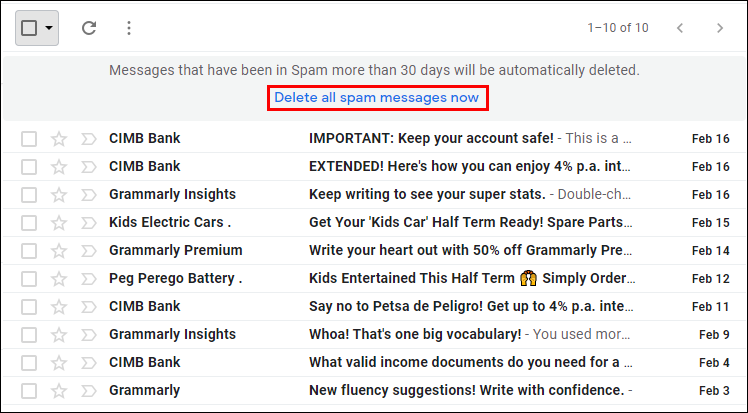The image size is (748, 413).
Task: Star the Peg Perego Battery email
Action: pos(59,278)
